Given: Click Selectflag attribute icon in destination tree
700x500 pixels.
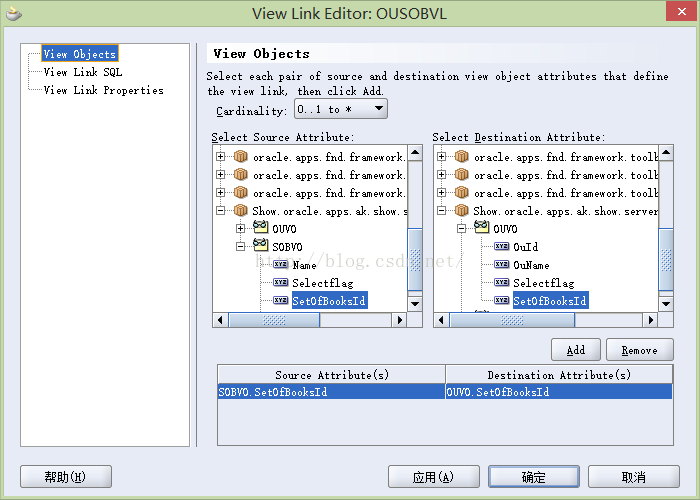Looking at the screenshot, I should (x=502, y=282).
